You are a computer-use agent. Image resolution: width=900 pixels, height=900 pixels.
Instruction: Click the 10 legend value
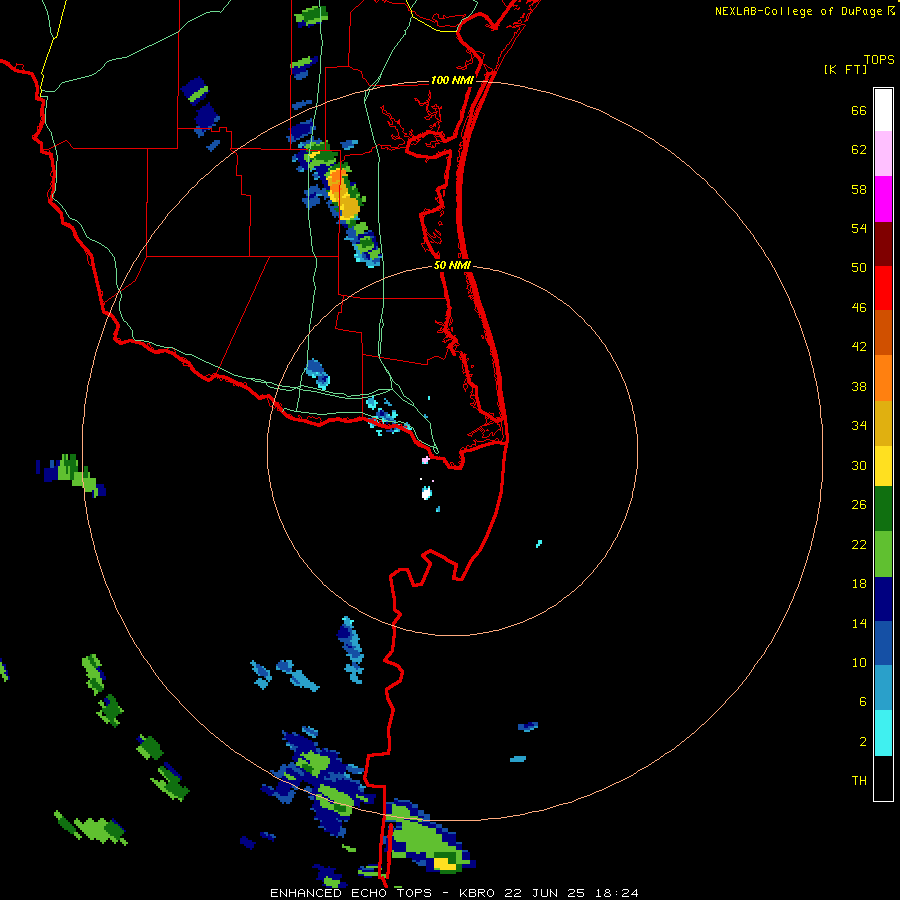(x=859, y=662)
